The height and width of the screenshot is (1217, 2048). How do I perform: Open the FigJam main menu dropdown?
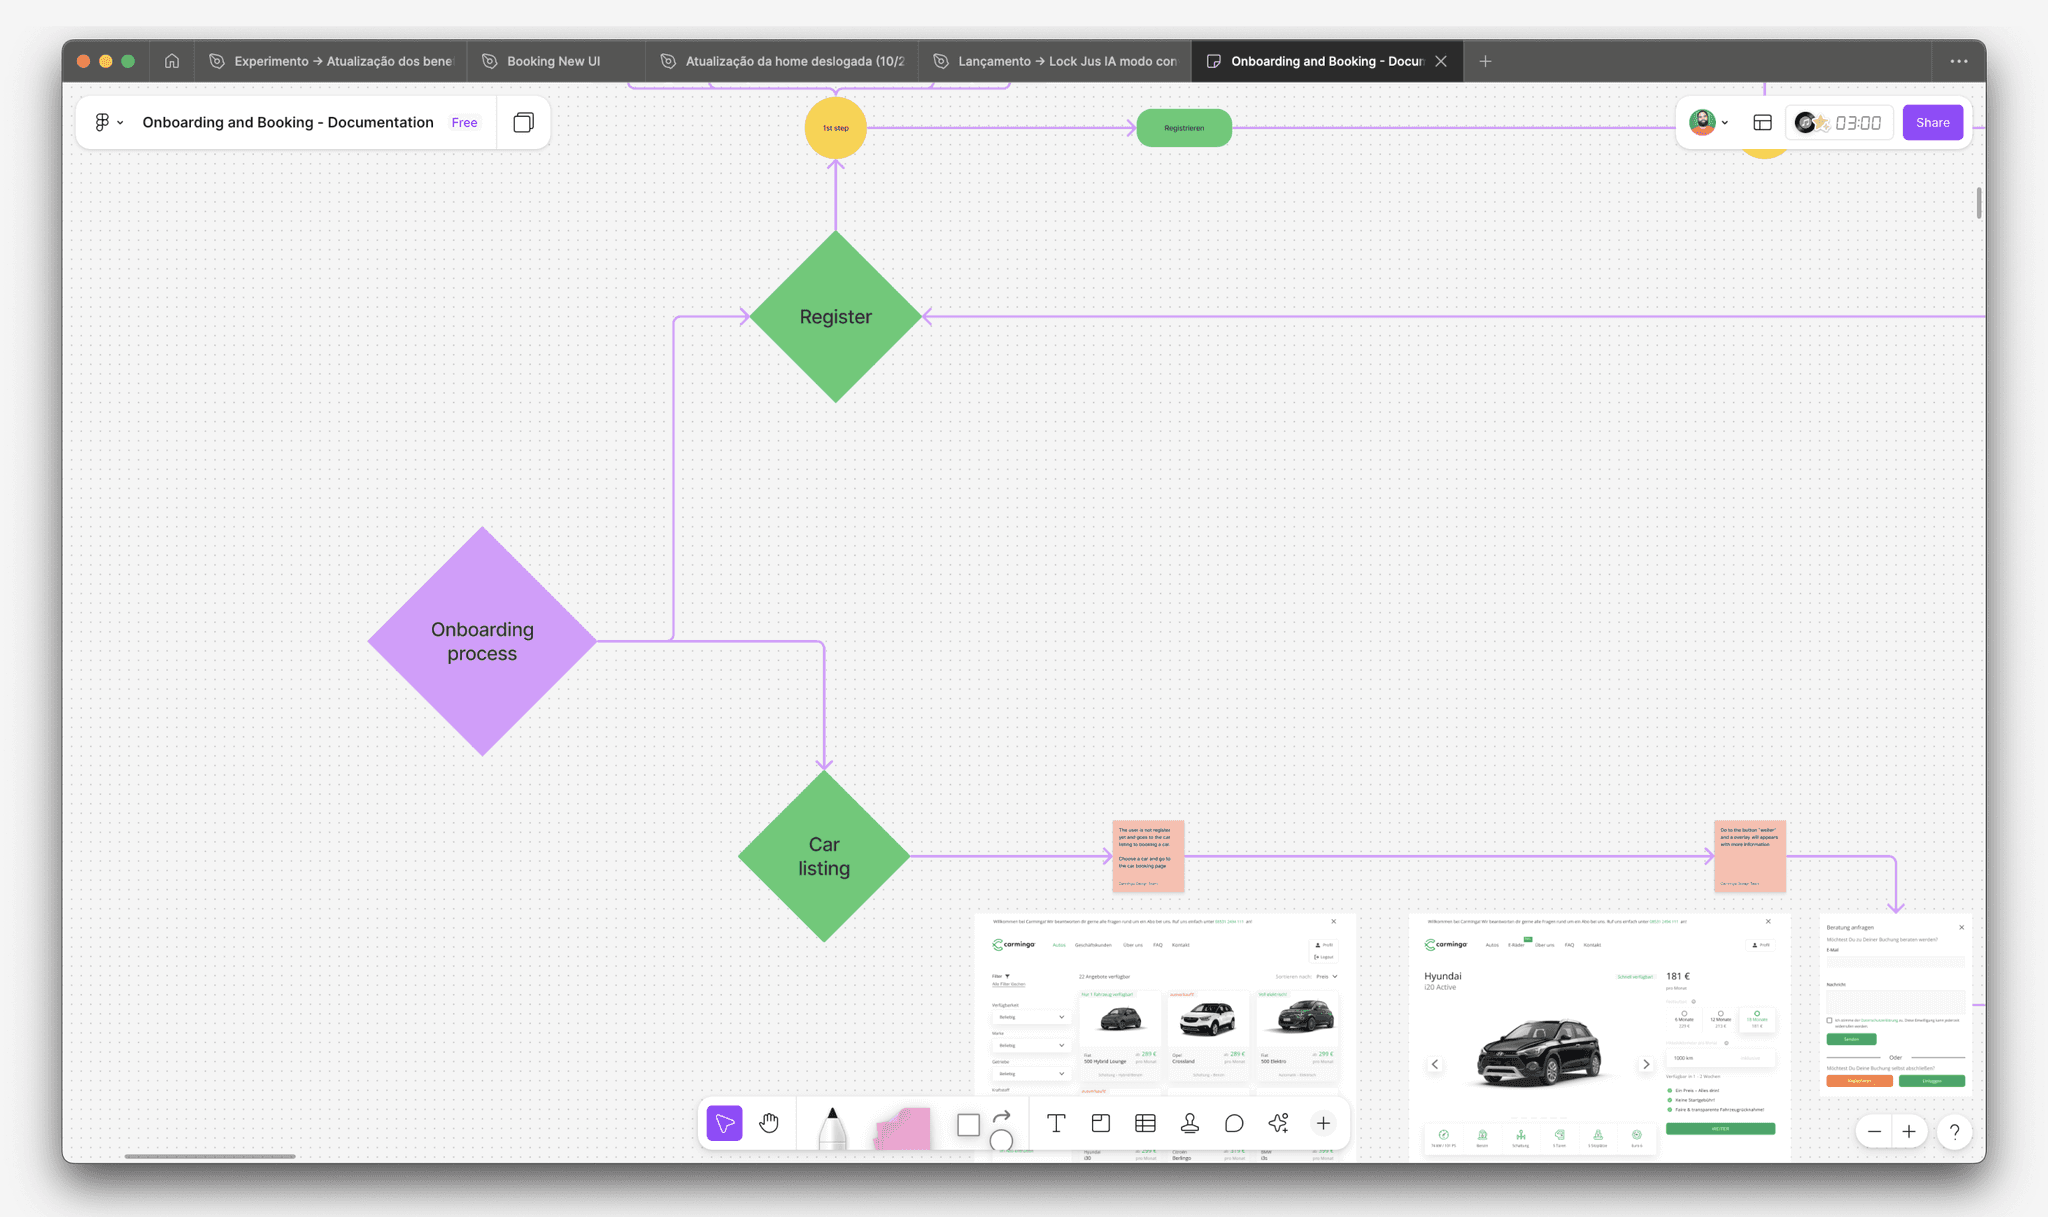pyautogui.click(x=108, y=122)
